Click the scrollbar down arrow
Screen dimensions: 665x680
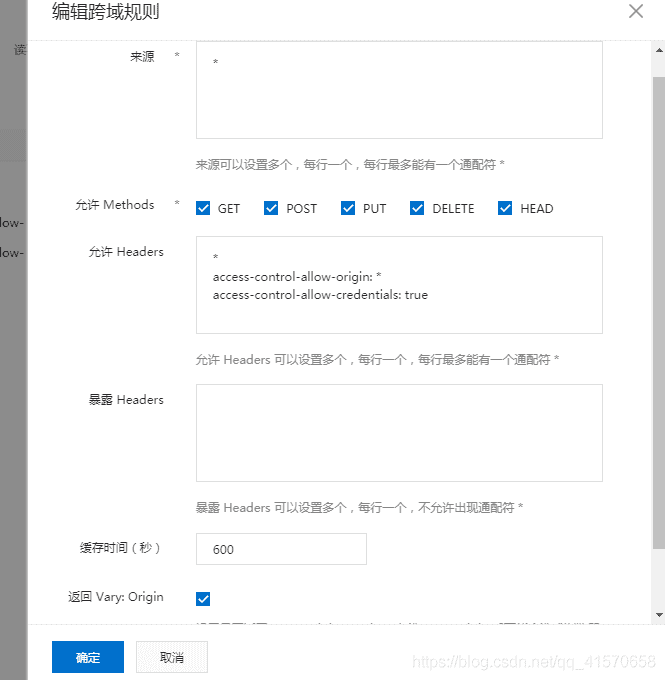659,615
